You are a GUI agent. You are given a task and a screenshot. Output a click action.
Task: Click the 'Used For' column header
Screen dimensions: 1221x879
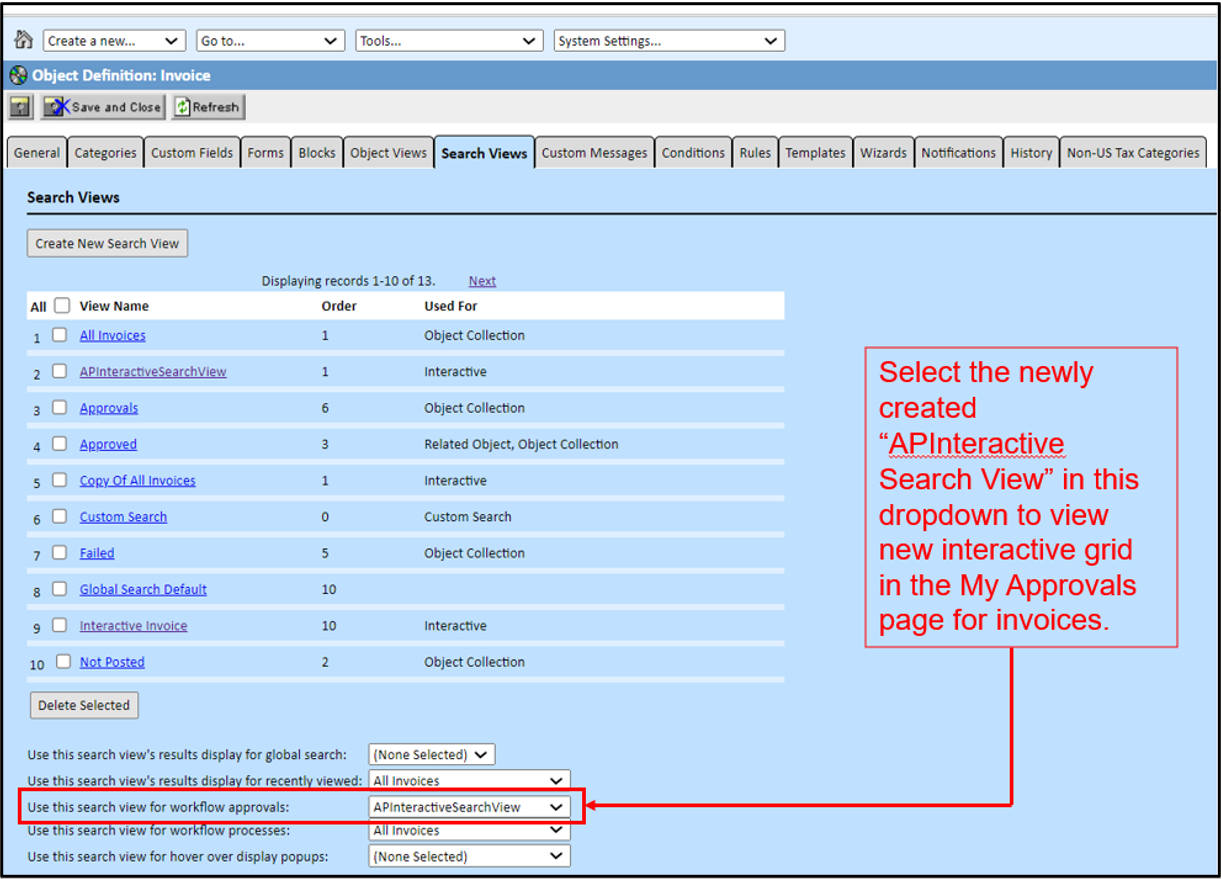[451, 306]
